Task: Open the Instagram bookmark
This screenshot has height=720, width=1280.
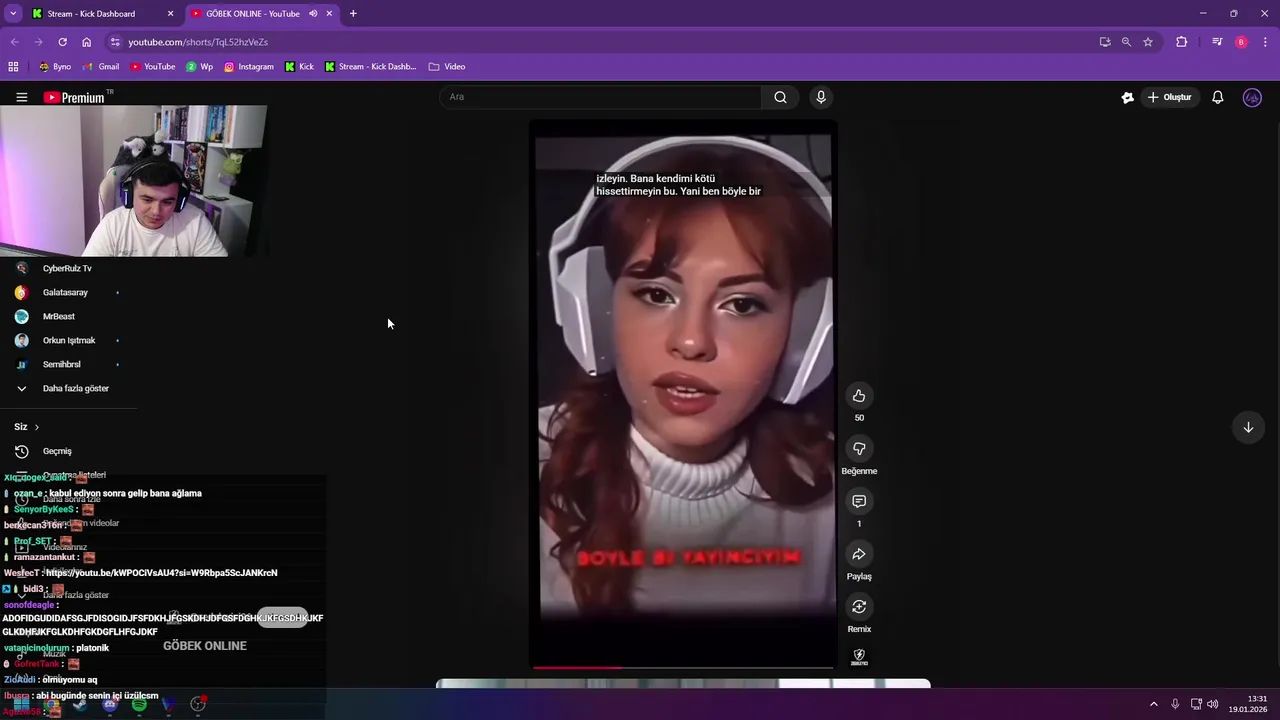Action: point(248,67)
